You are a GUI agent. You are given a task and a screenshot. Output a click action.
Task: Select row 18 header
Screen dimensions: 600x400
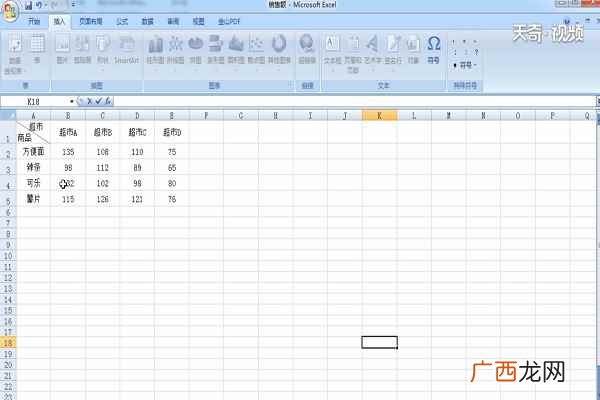click(8, 343)
